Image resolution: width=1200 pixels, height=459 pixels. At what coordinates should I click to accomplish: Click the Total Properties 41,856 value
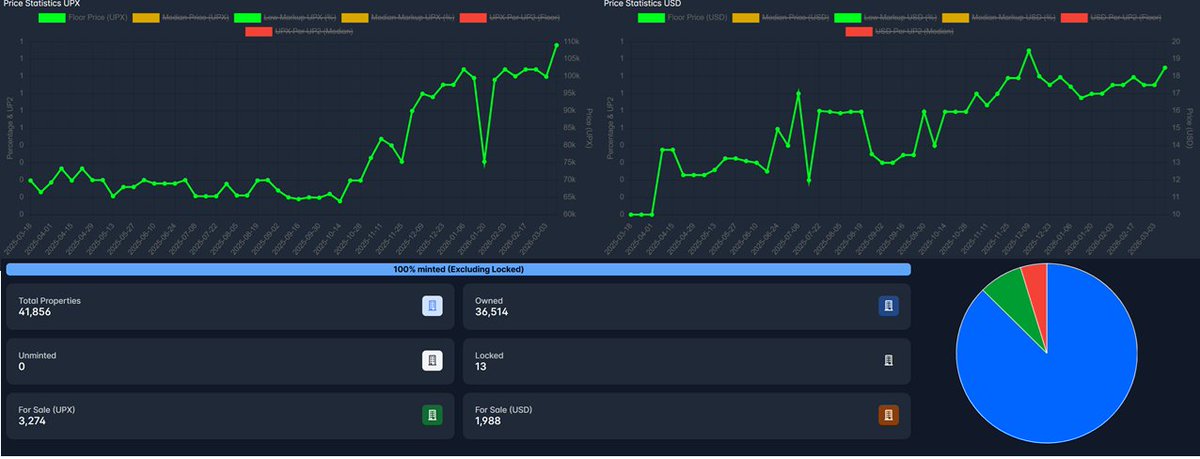pos(35,313)
